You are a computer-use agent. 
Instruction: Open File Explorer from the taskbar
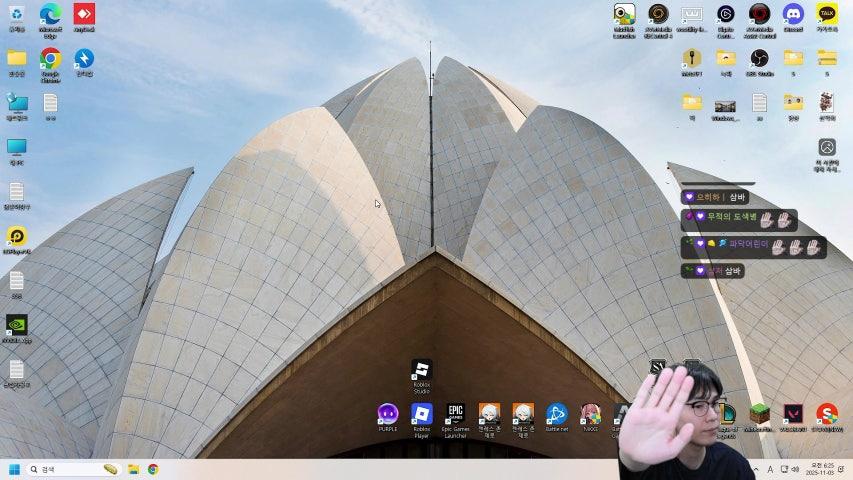(x=133, y=469)
